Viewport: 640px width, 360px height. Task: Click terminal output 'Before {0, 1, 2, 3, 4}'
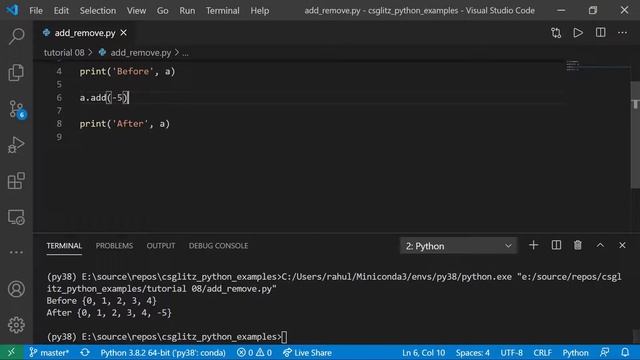click(102, 301)
